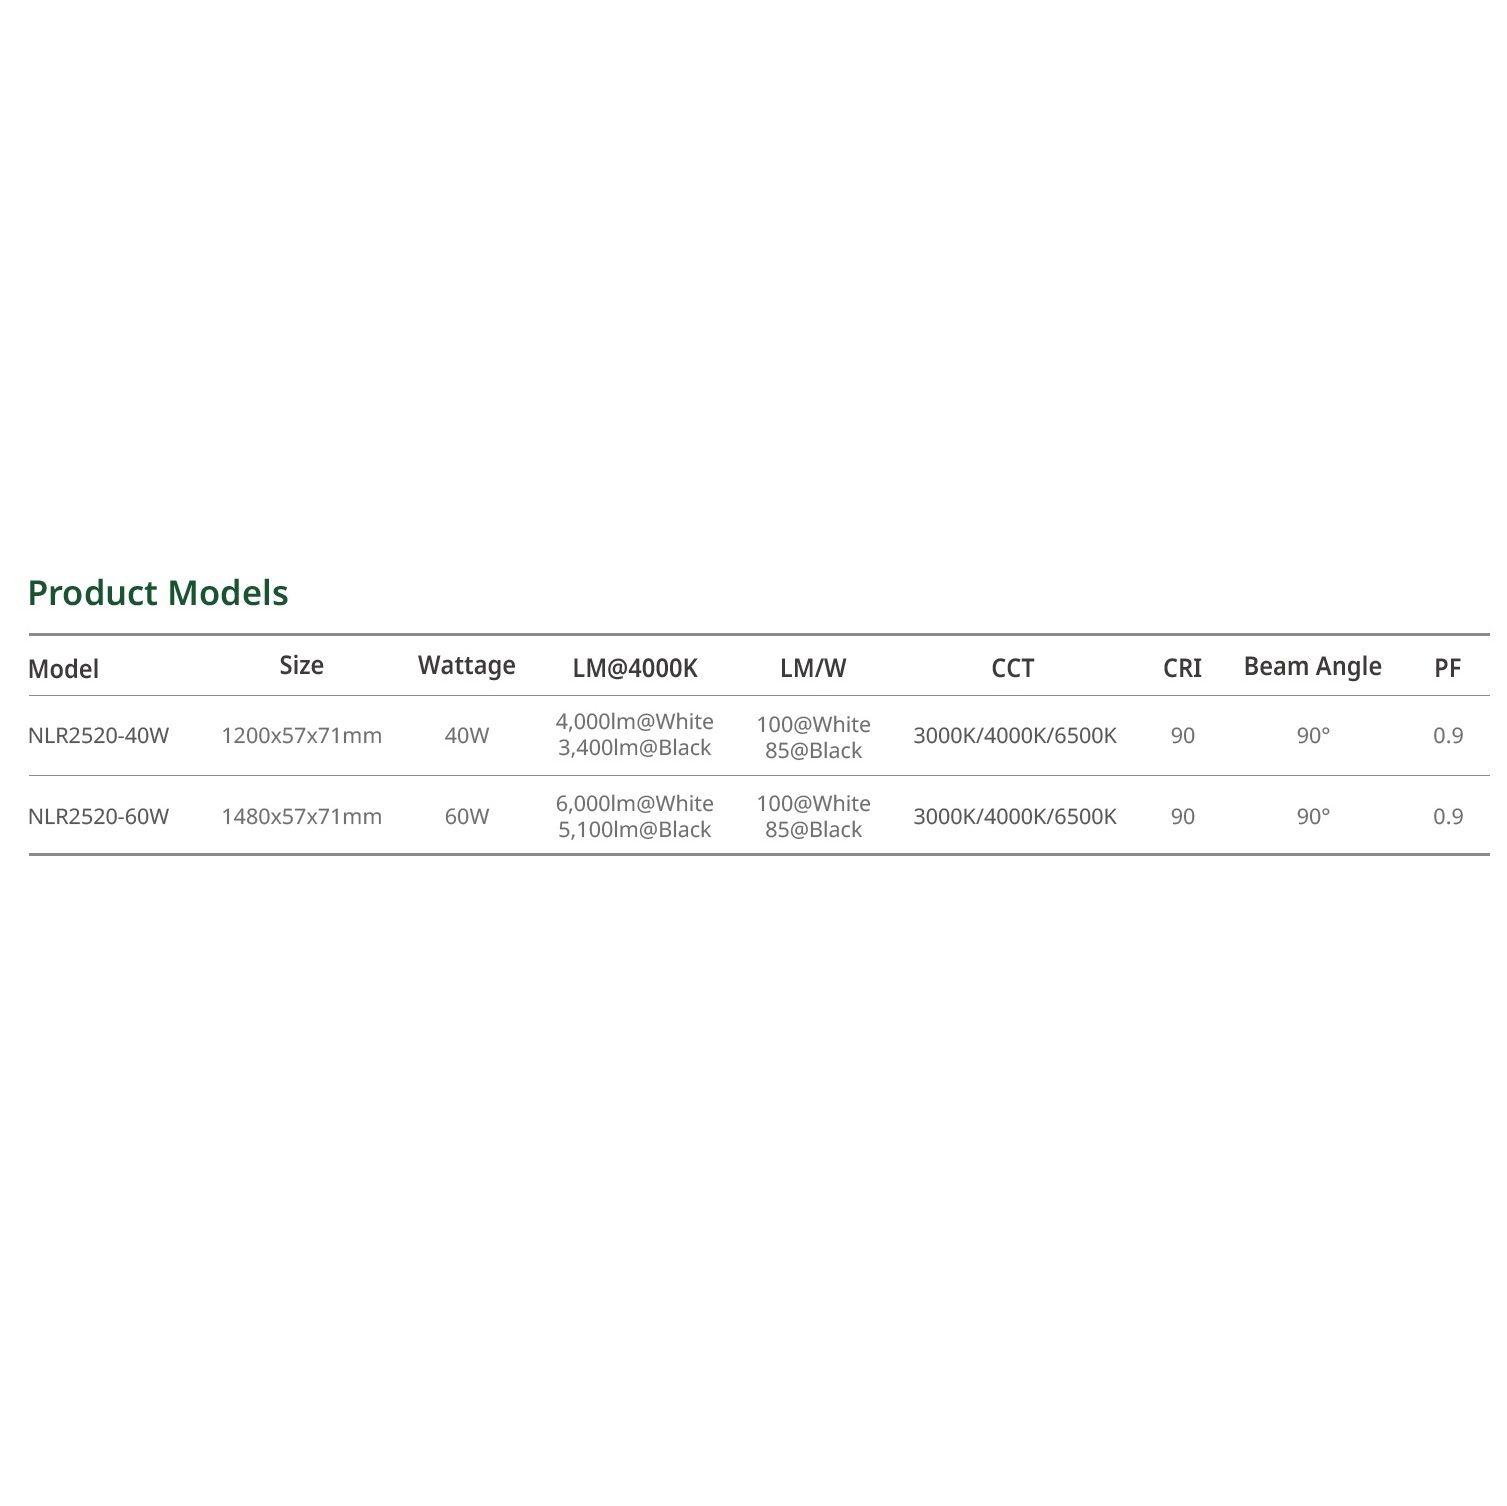The width and height of the screenshot is (1507, 1506).
Task: Click the CCT column header
Action: [1012, 669]
